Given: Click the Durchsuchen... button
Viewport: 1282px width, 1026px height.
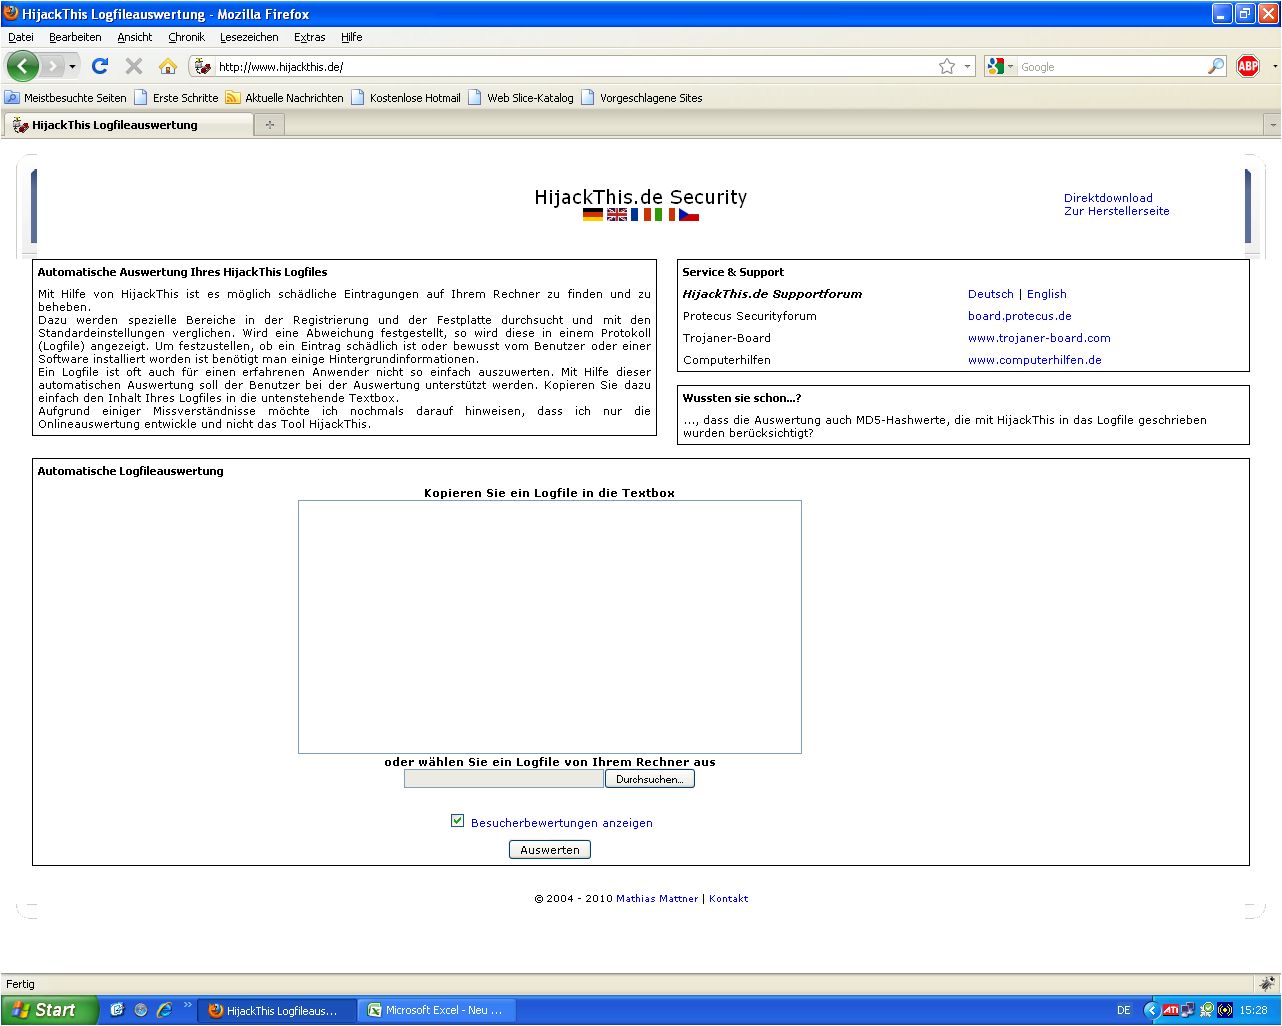Looking at the screenshot, I should pyautogui.click(x=649, y=779).
